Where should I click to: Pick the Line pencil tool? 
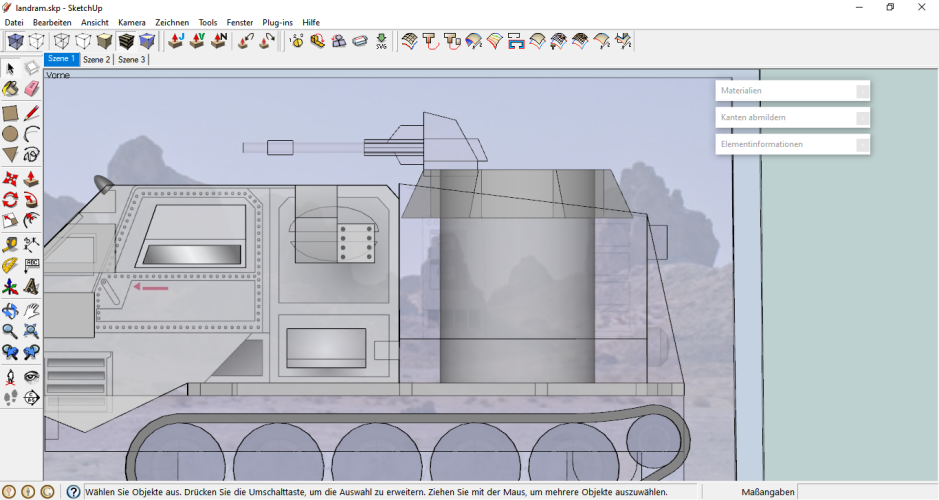click(x=31, y=113)
